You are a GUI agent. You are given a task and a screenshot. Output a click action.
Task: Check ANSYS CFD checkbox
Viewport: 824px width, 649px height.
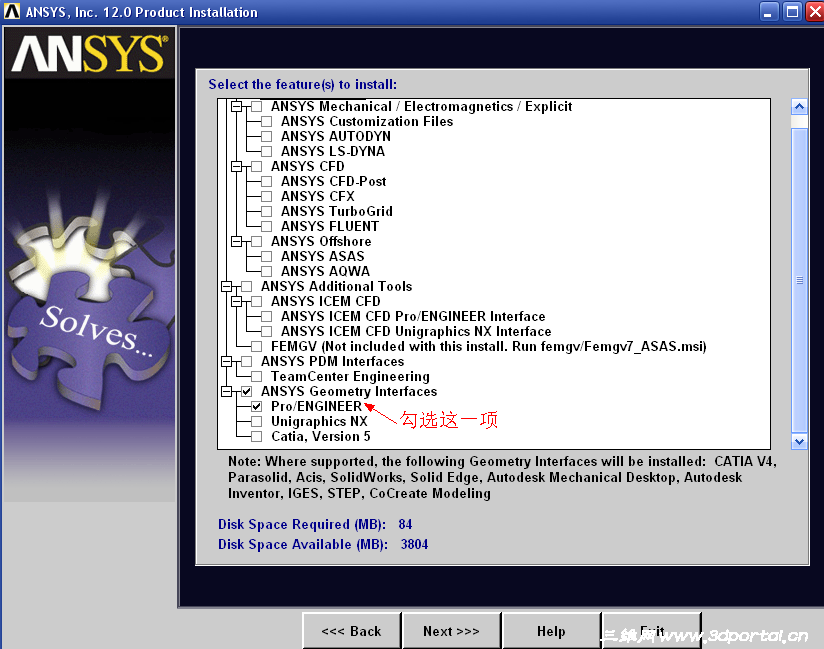coord(256,167)
